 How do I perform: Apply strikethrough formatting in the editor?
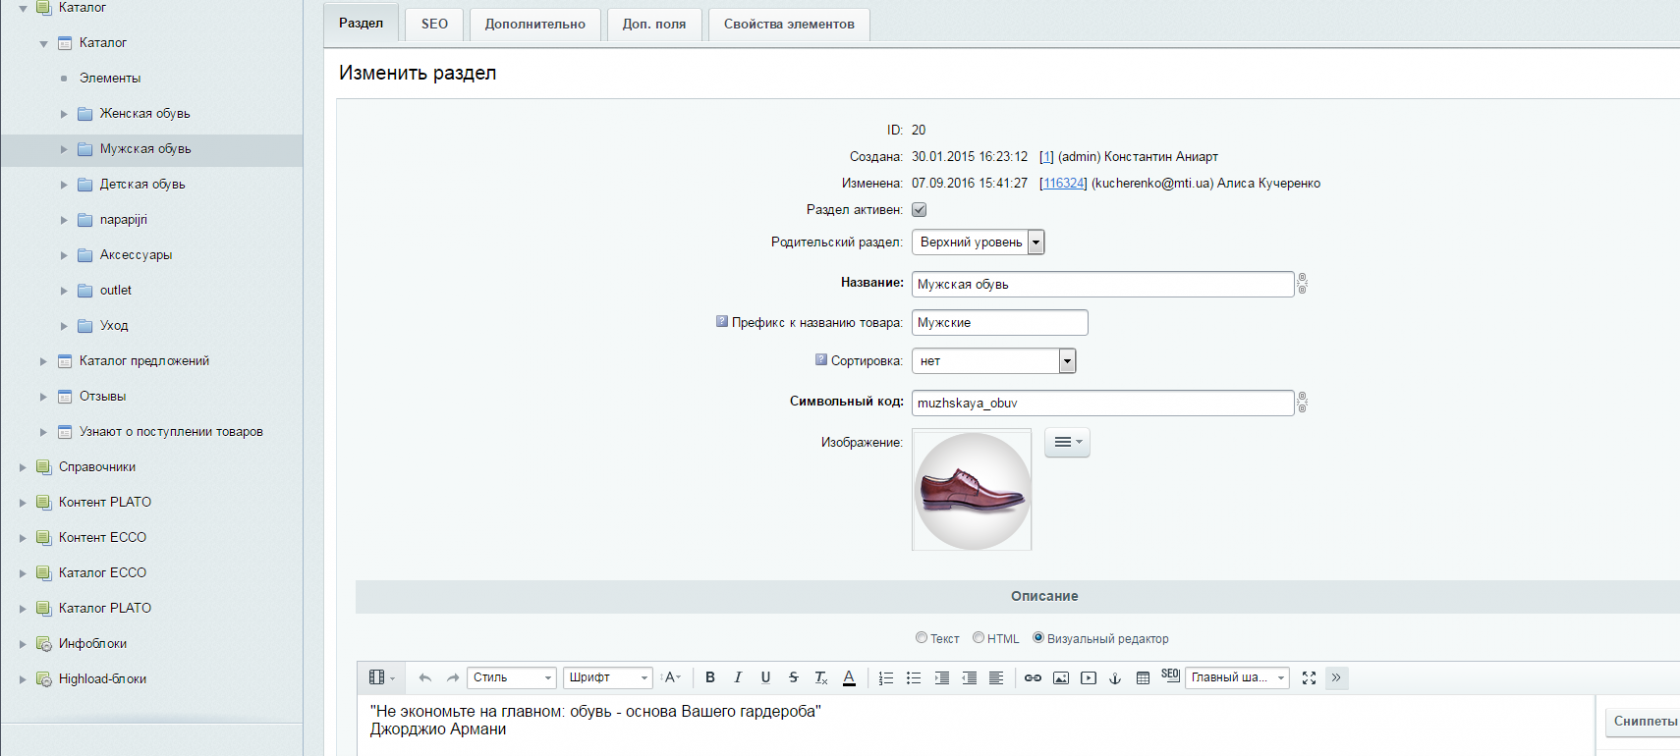(x=794, y=678)
